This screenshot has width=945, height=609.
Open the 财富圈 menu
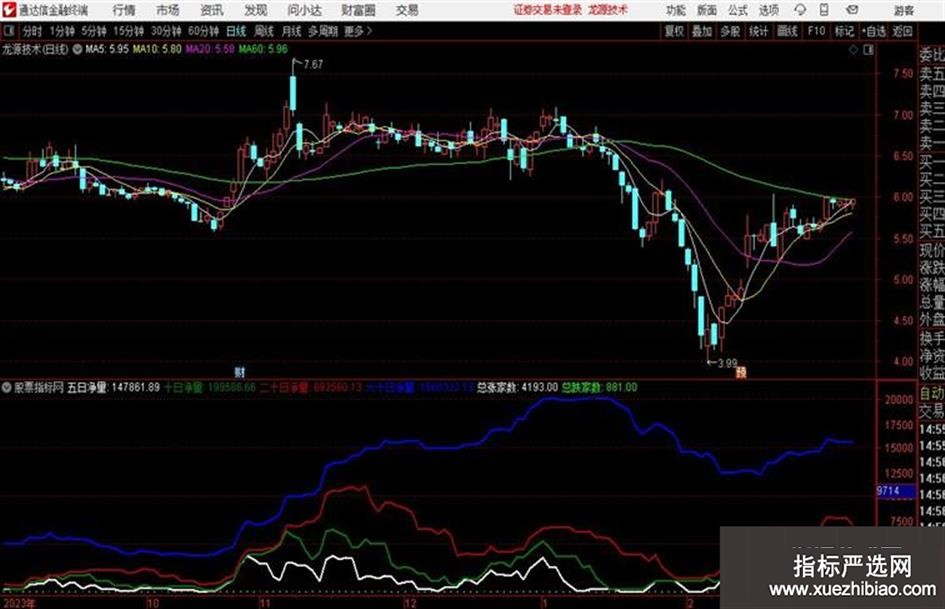pos(358,10)
